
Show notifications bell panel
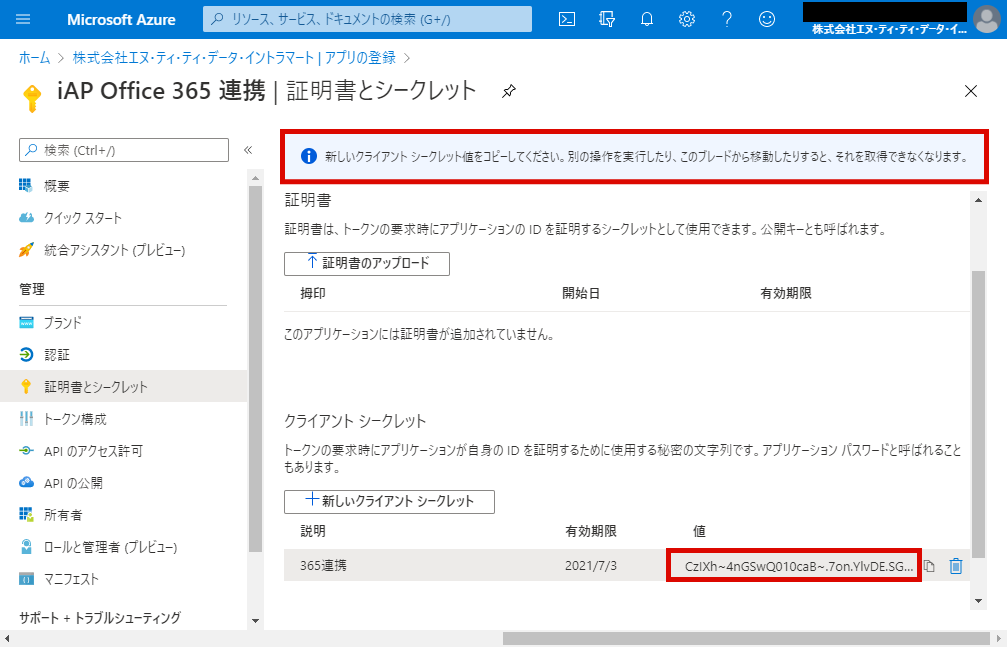click(647, 19)
